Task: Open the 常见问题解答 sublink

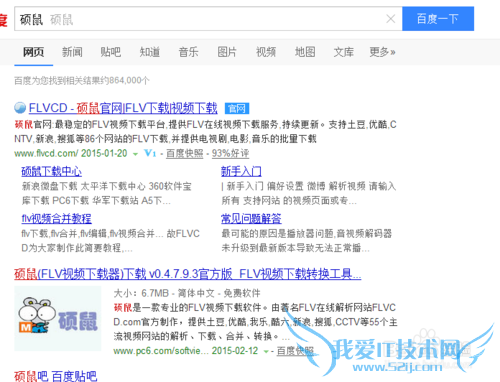Action: (x=251, y=219)
